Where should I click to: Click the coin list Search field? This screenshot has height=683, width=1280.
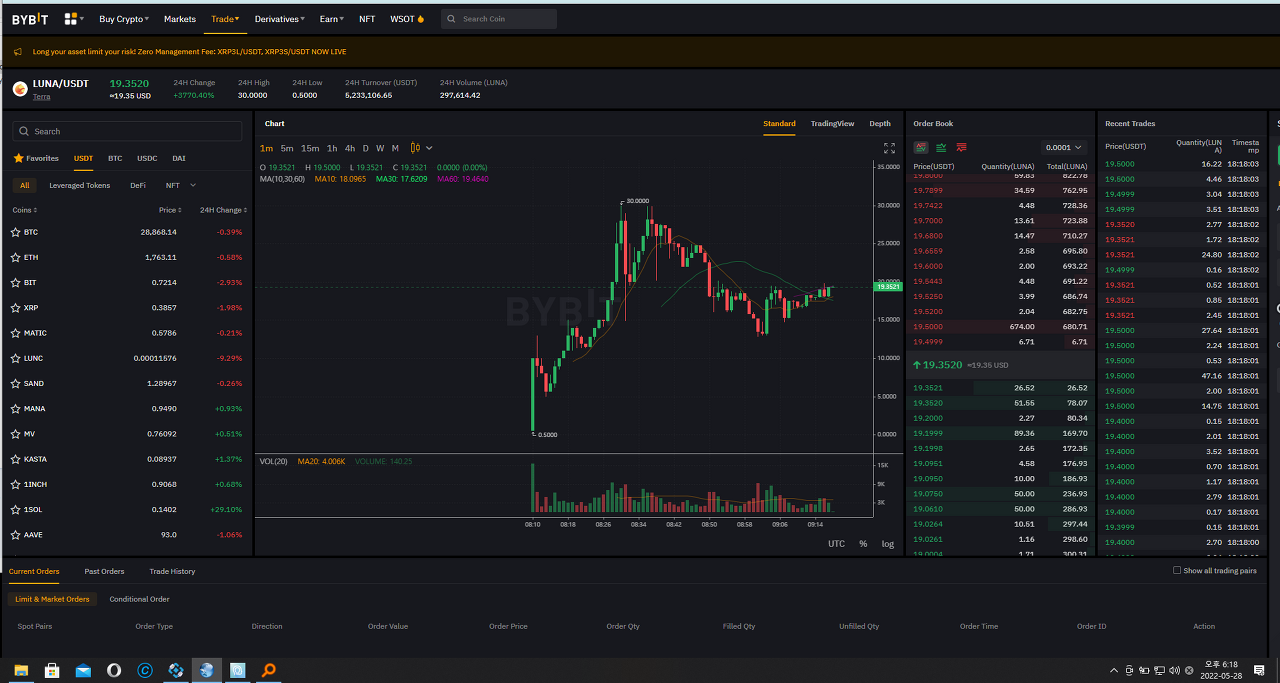click(127, 131)
